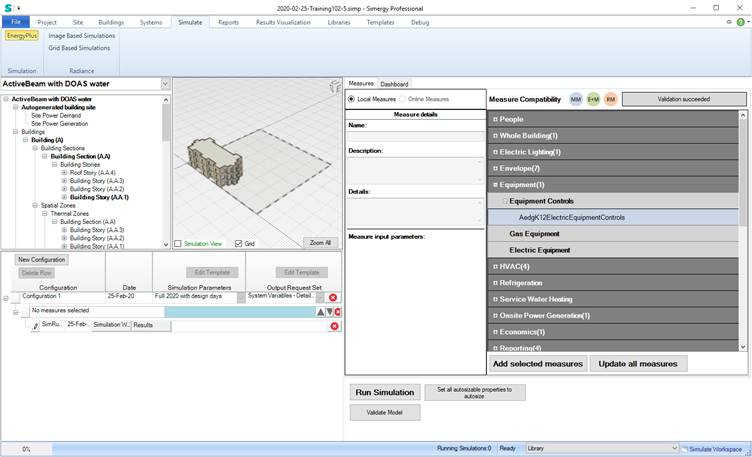Open the ActiveBeam with DOAS water dropdown
Image resolution: width=752 pixels, height=457 pixels.
point(165,84)
